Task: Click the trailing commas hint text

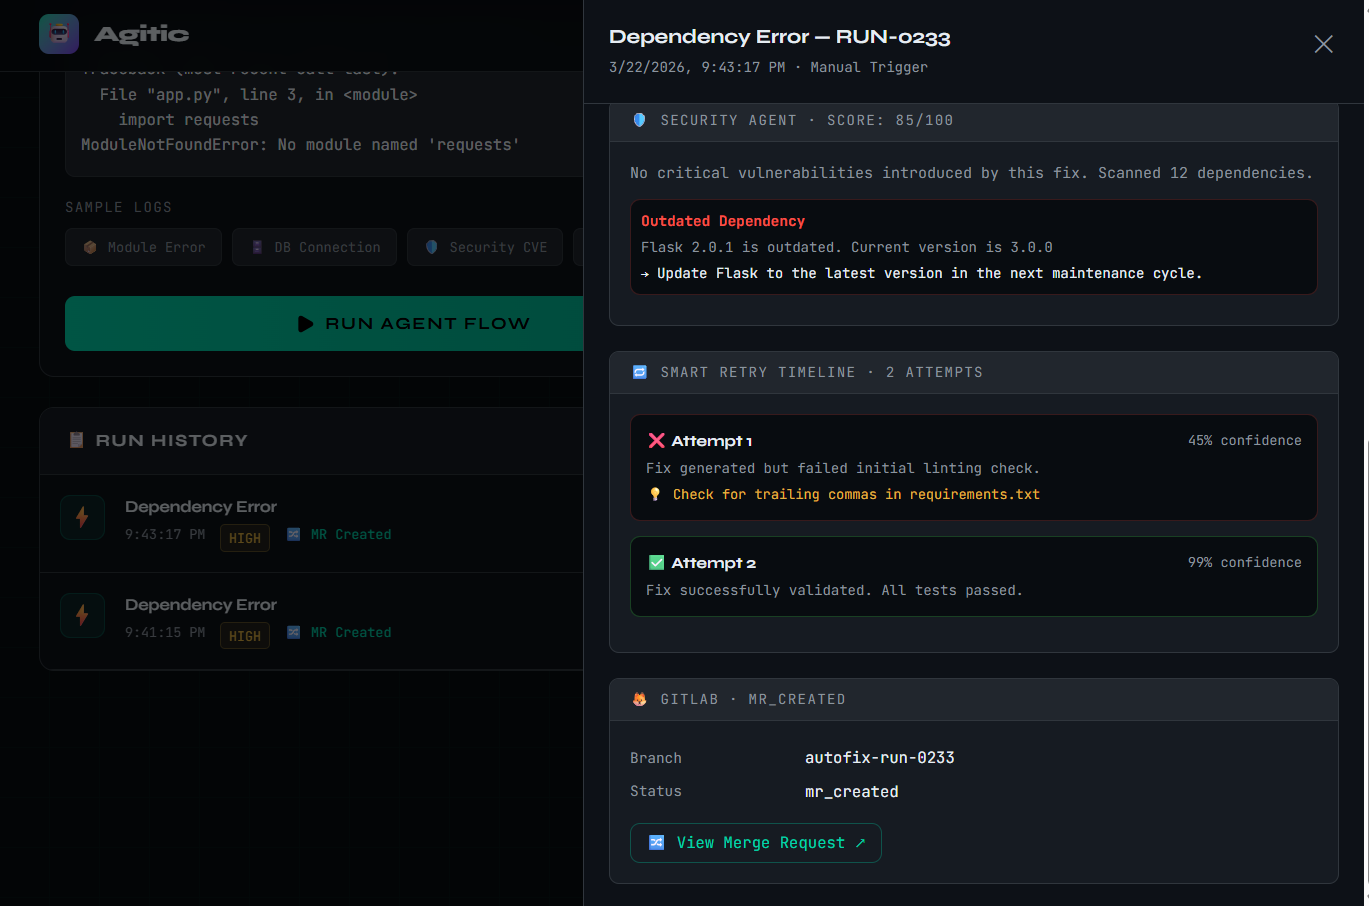Action: 856,494
